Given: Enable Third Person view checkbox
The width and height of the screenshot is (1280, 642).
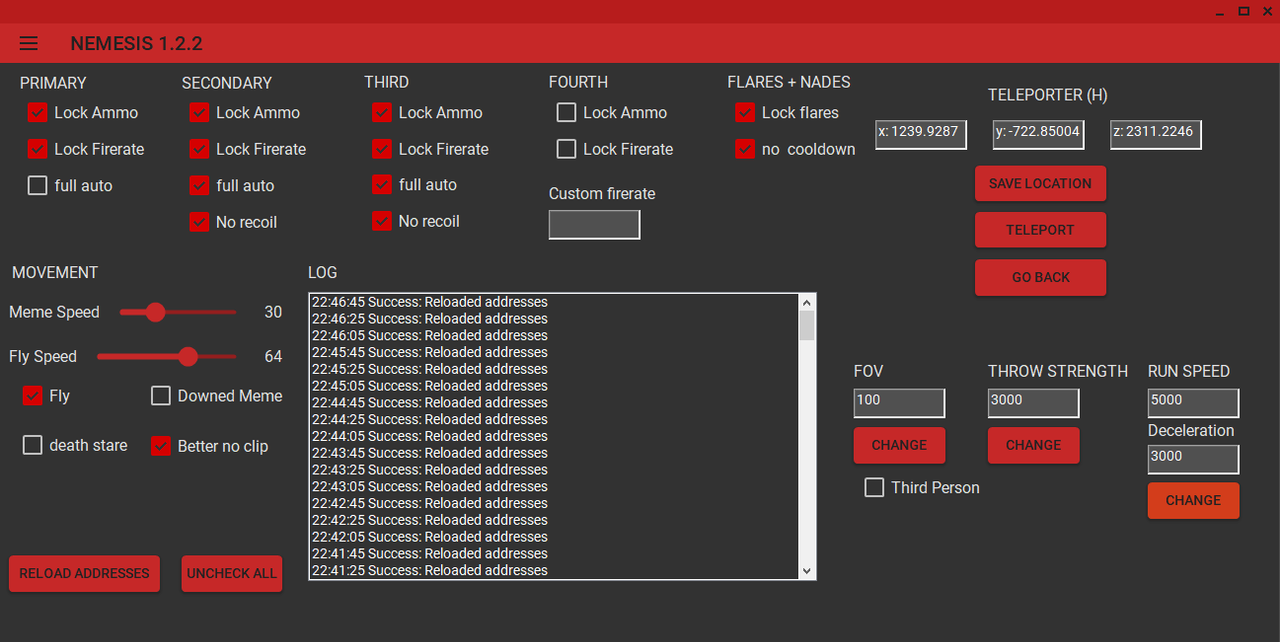Looking at the screenshot, I should [x=874, y=488].
